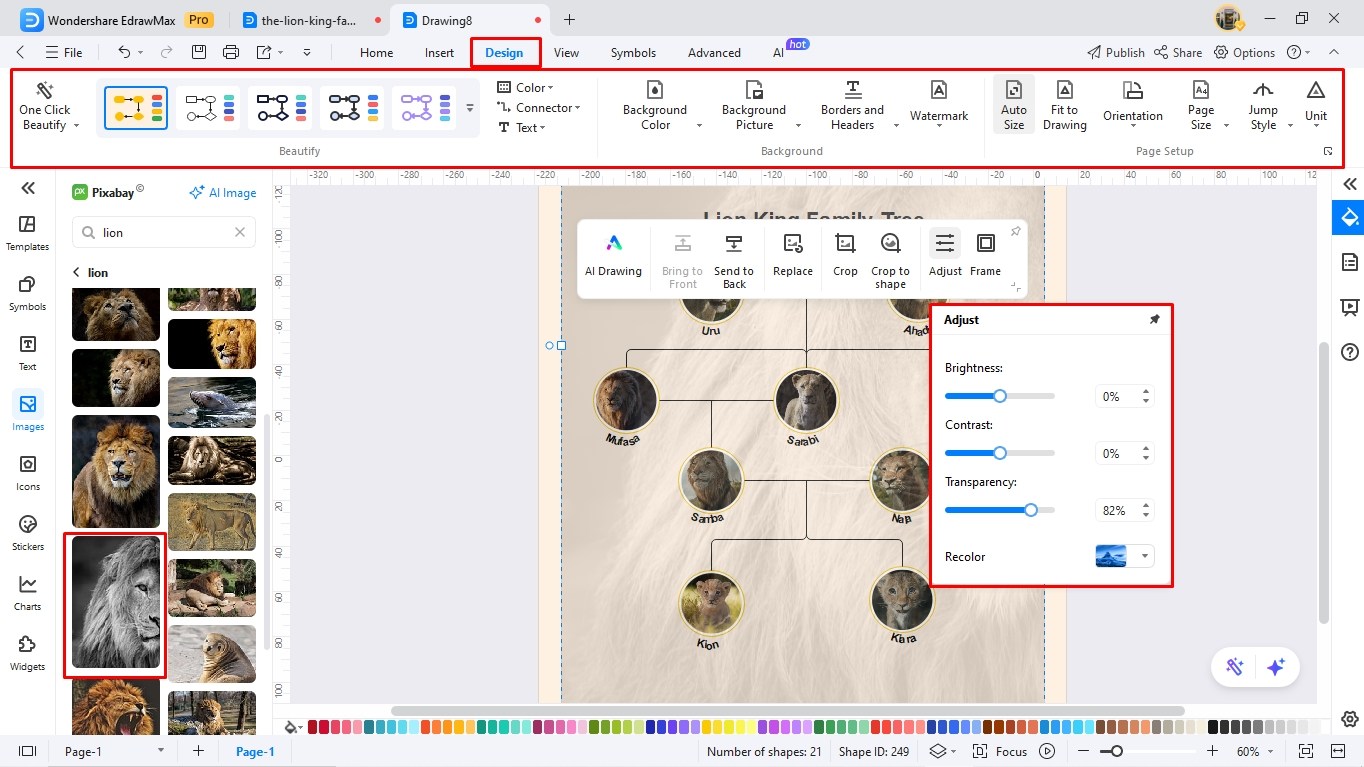Open the Page Setup dialog launcher

click(1328, 151)
